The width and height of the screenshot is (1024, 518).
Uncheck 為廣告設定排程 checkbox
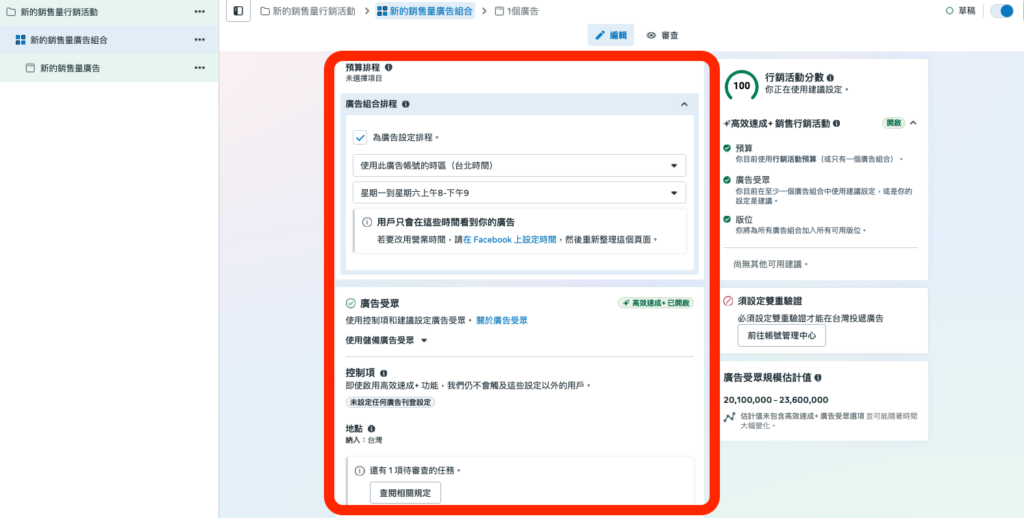[x=360, y=138]
